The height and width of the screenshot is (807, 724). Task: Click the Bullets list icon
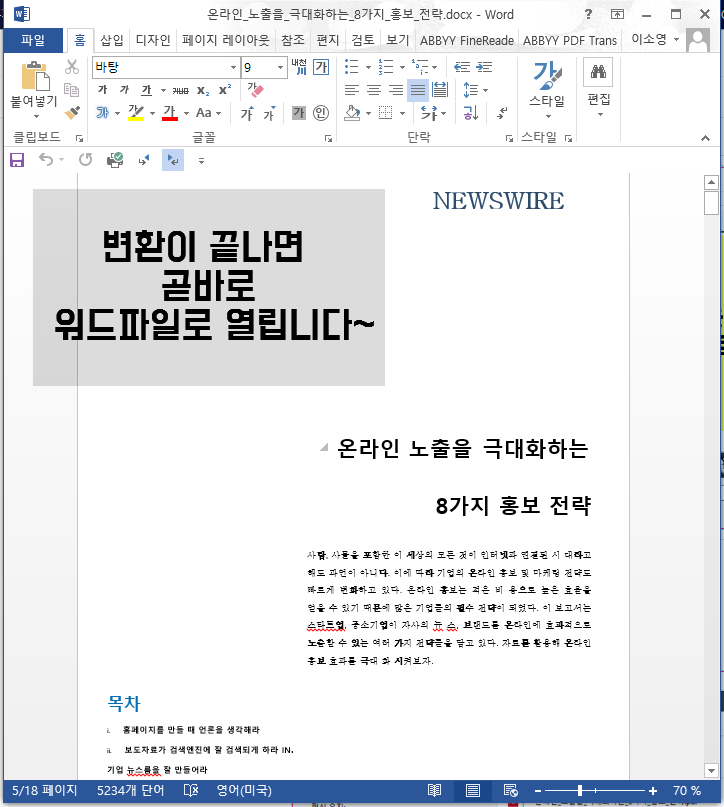tap(351, 67)
